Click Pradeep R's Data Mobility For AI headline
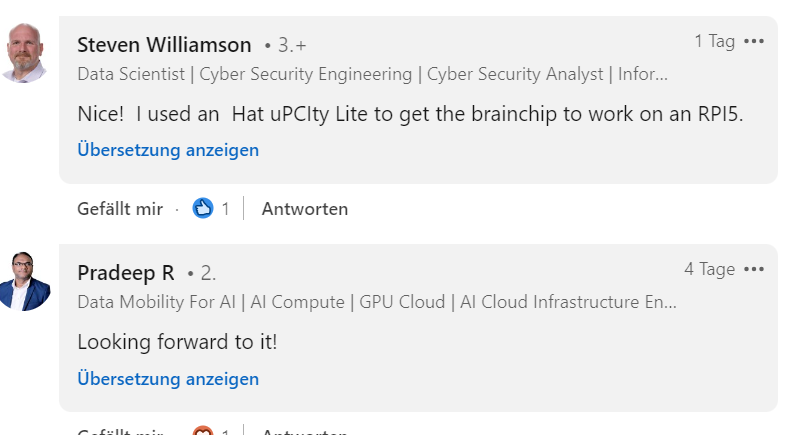 coord(377,302)
